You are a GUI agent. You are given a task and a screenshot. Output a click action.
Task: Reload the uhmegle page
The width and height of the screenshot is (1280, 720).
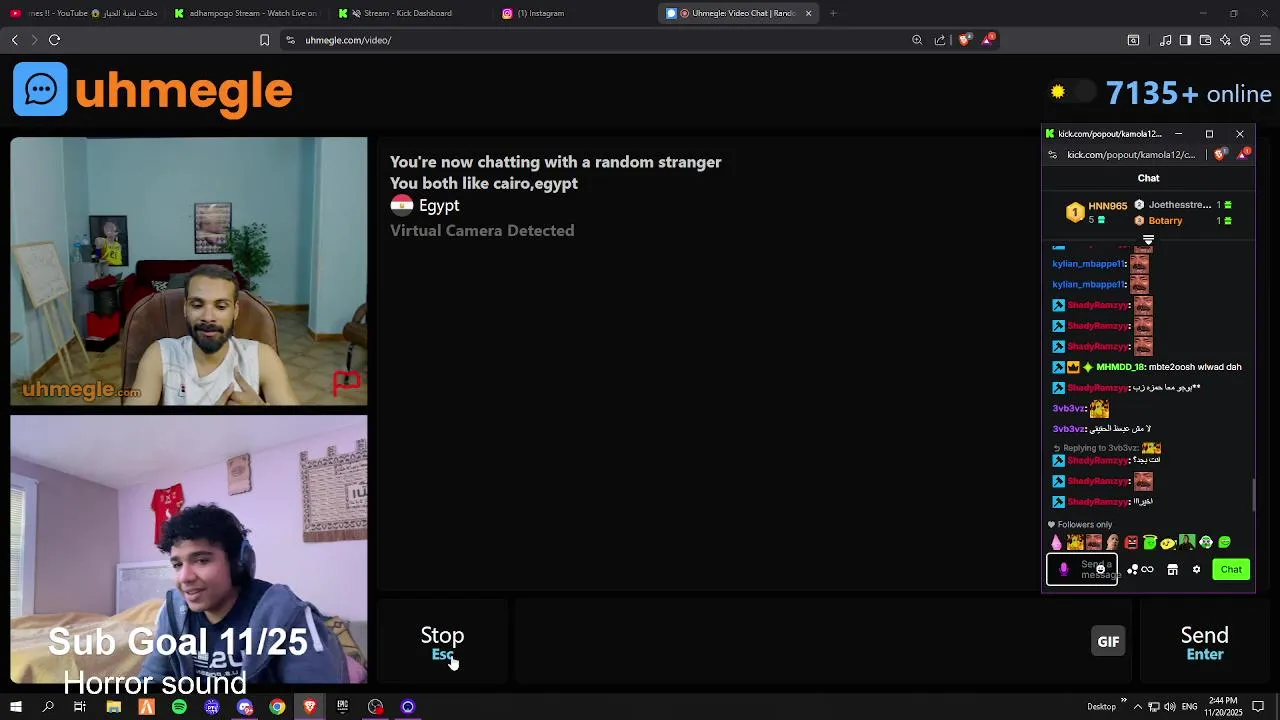click(54, 40)
